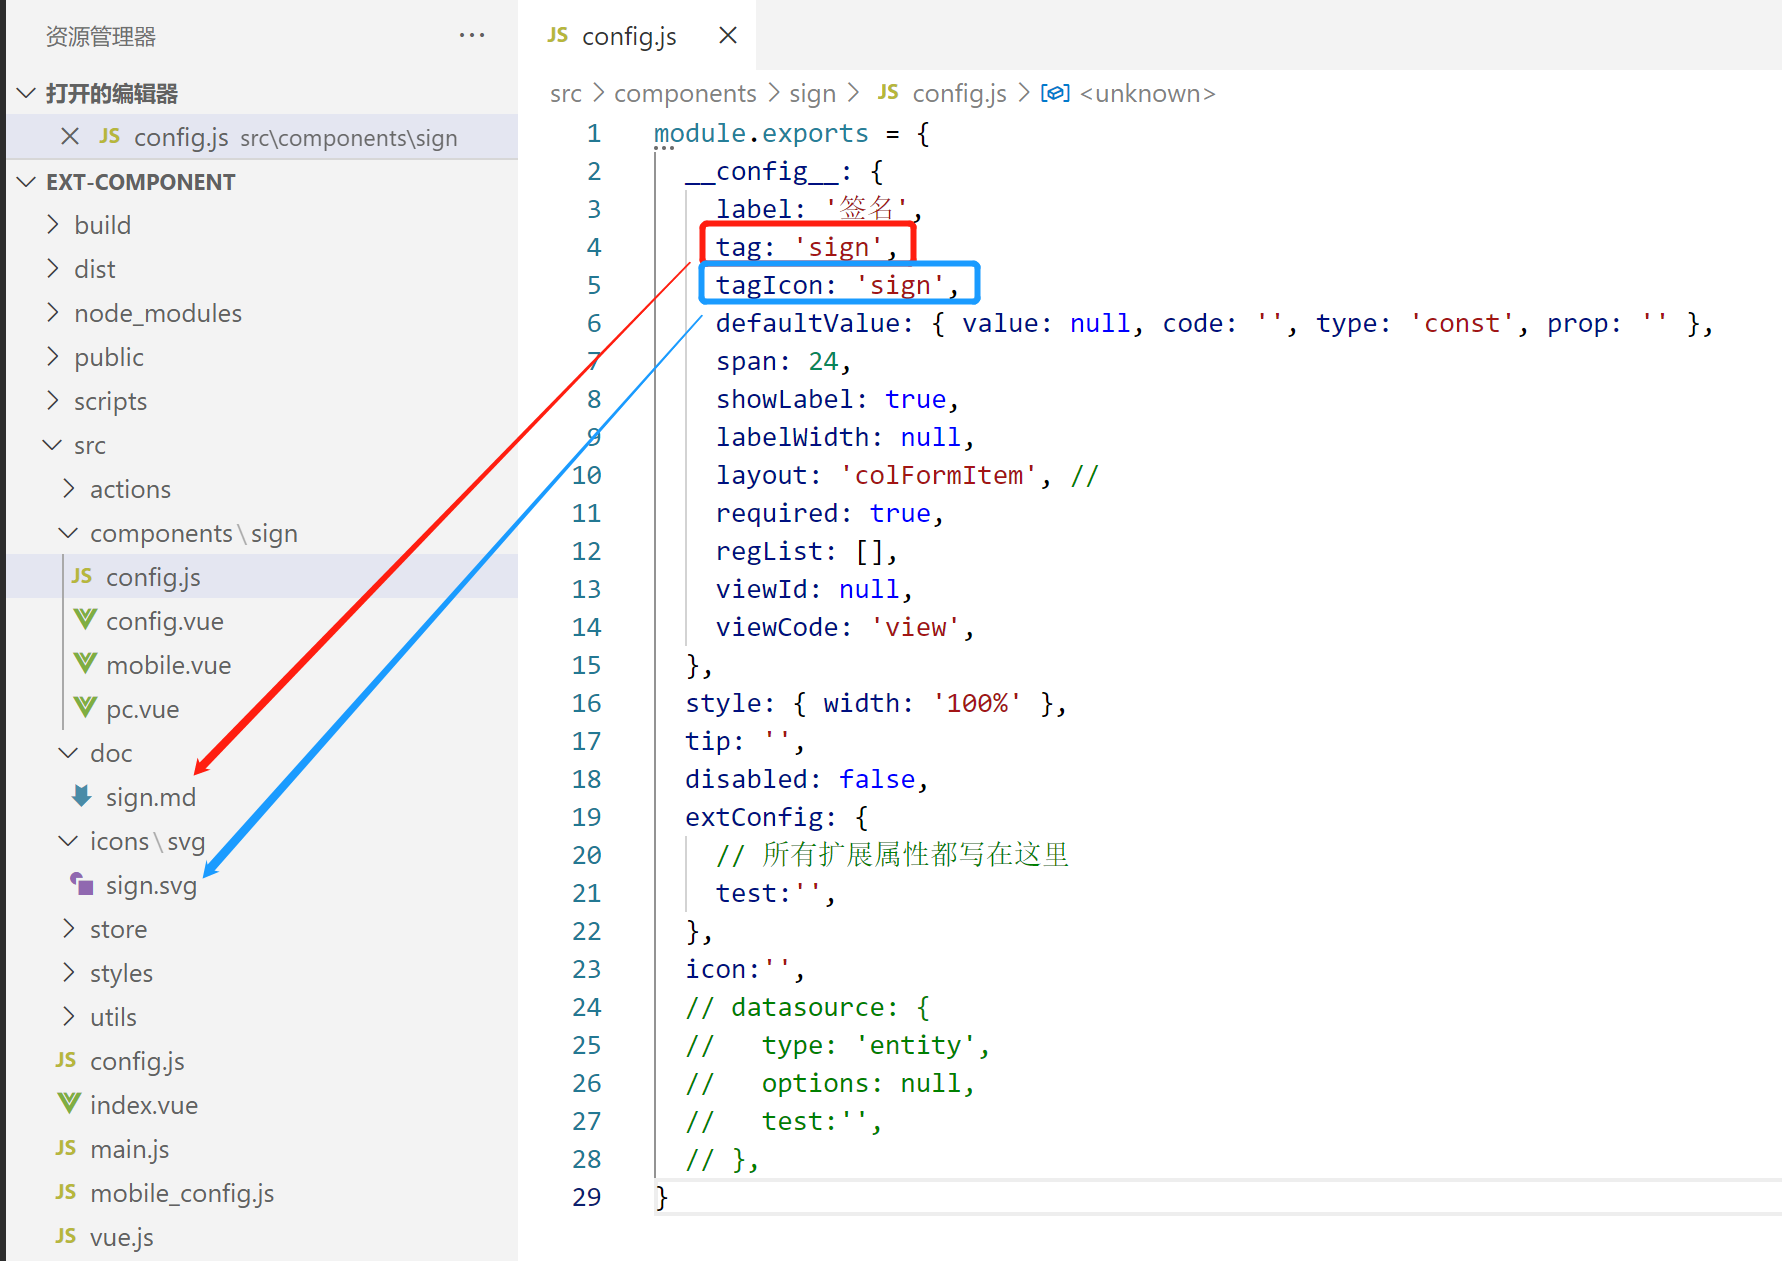Click the sign breadcrumb segment
Viewport: 1782px width, 1261px height.
811,93
